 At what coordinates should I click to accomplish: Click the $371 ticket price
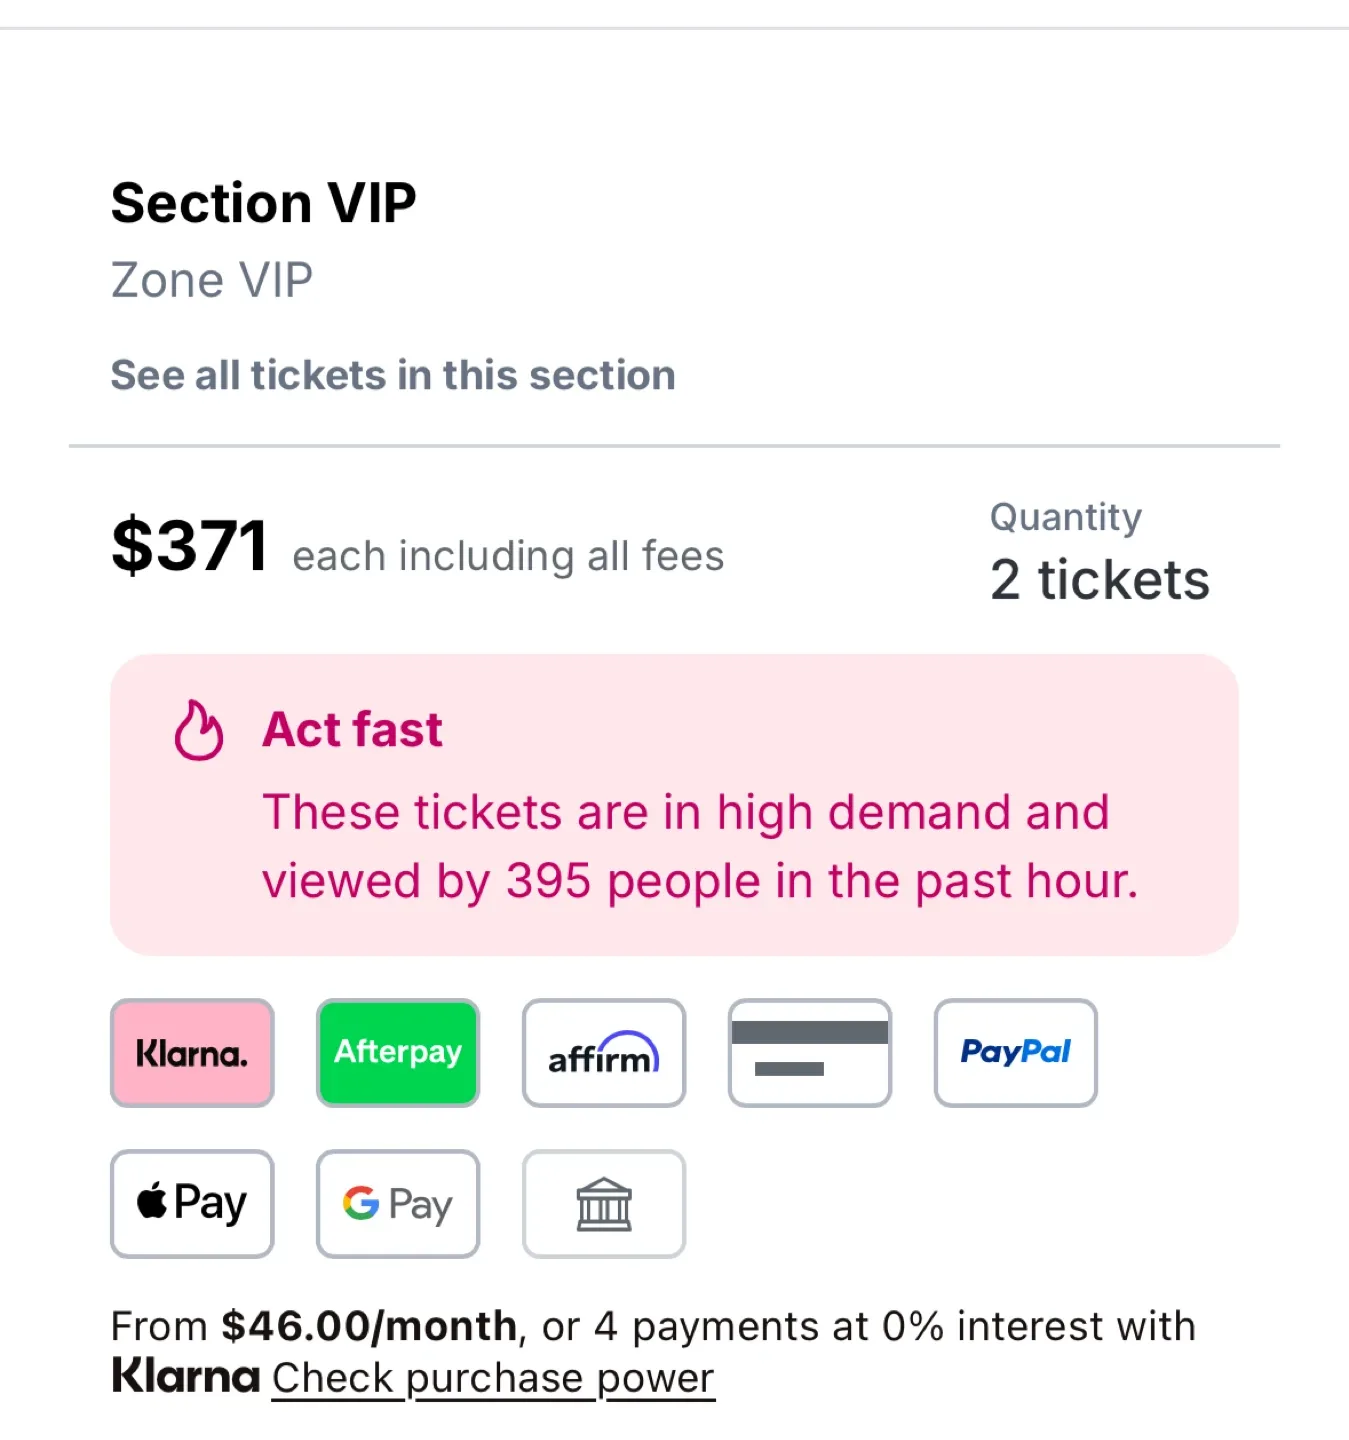click(190, 547)
